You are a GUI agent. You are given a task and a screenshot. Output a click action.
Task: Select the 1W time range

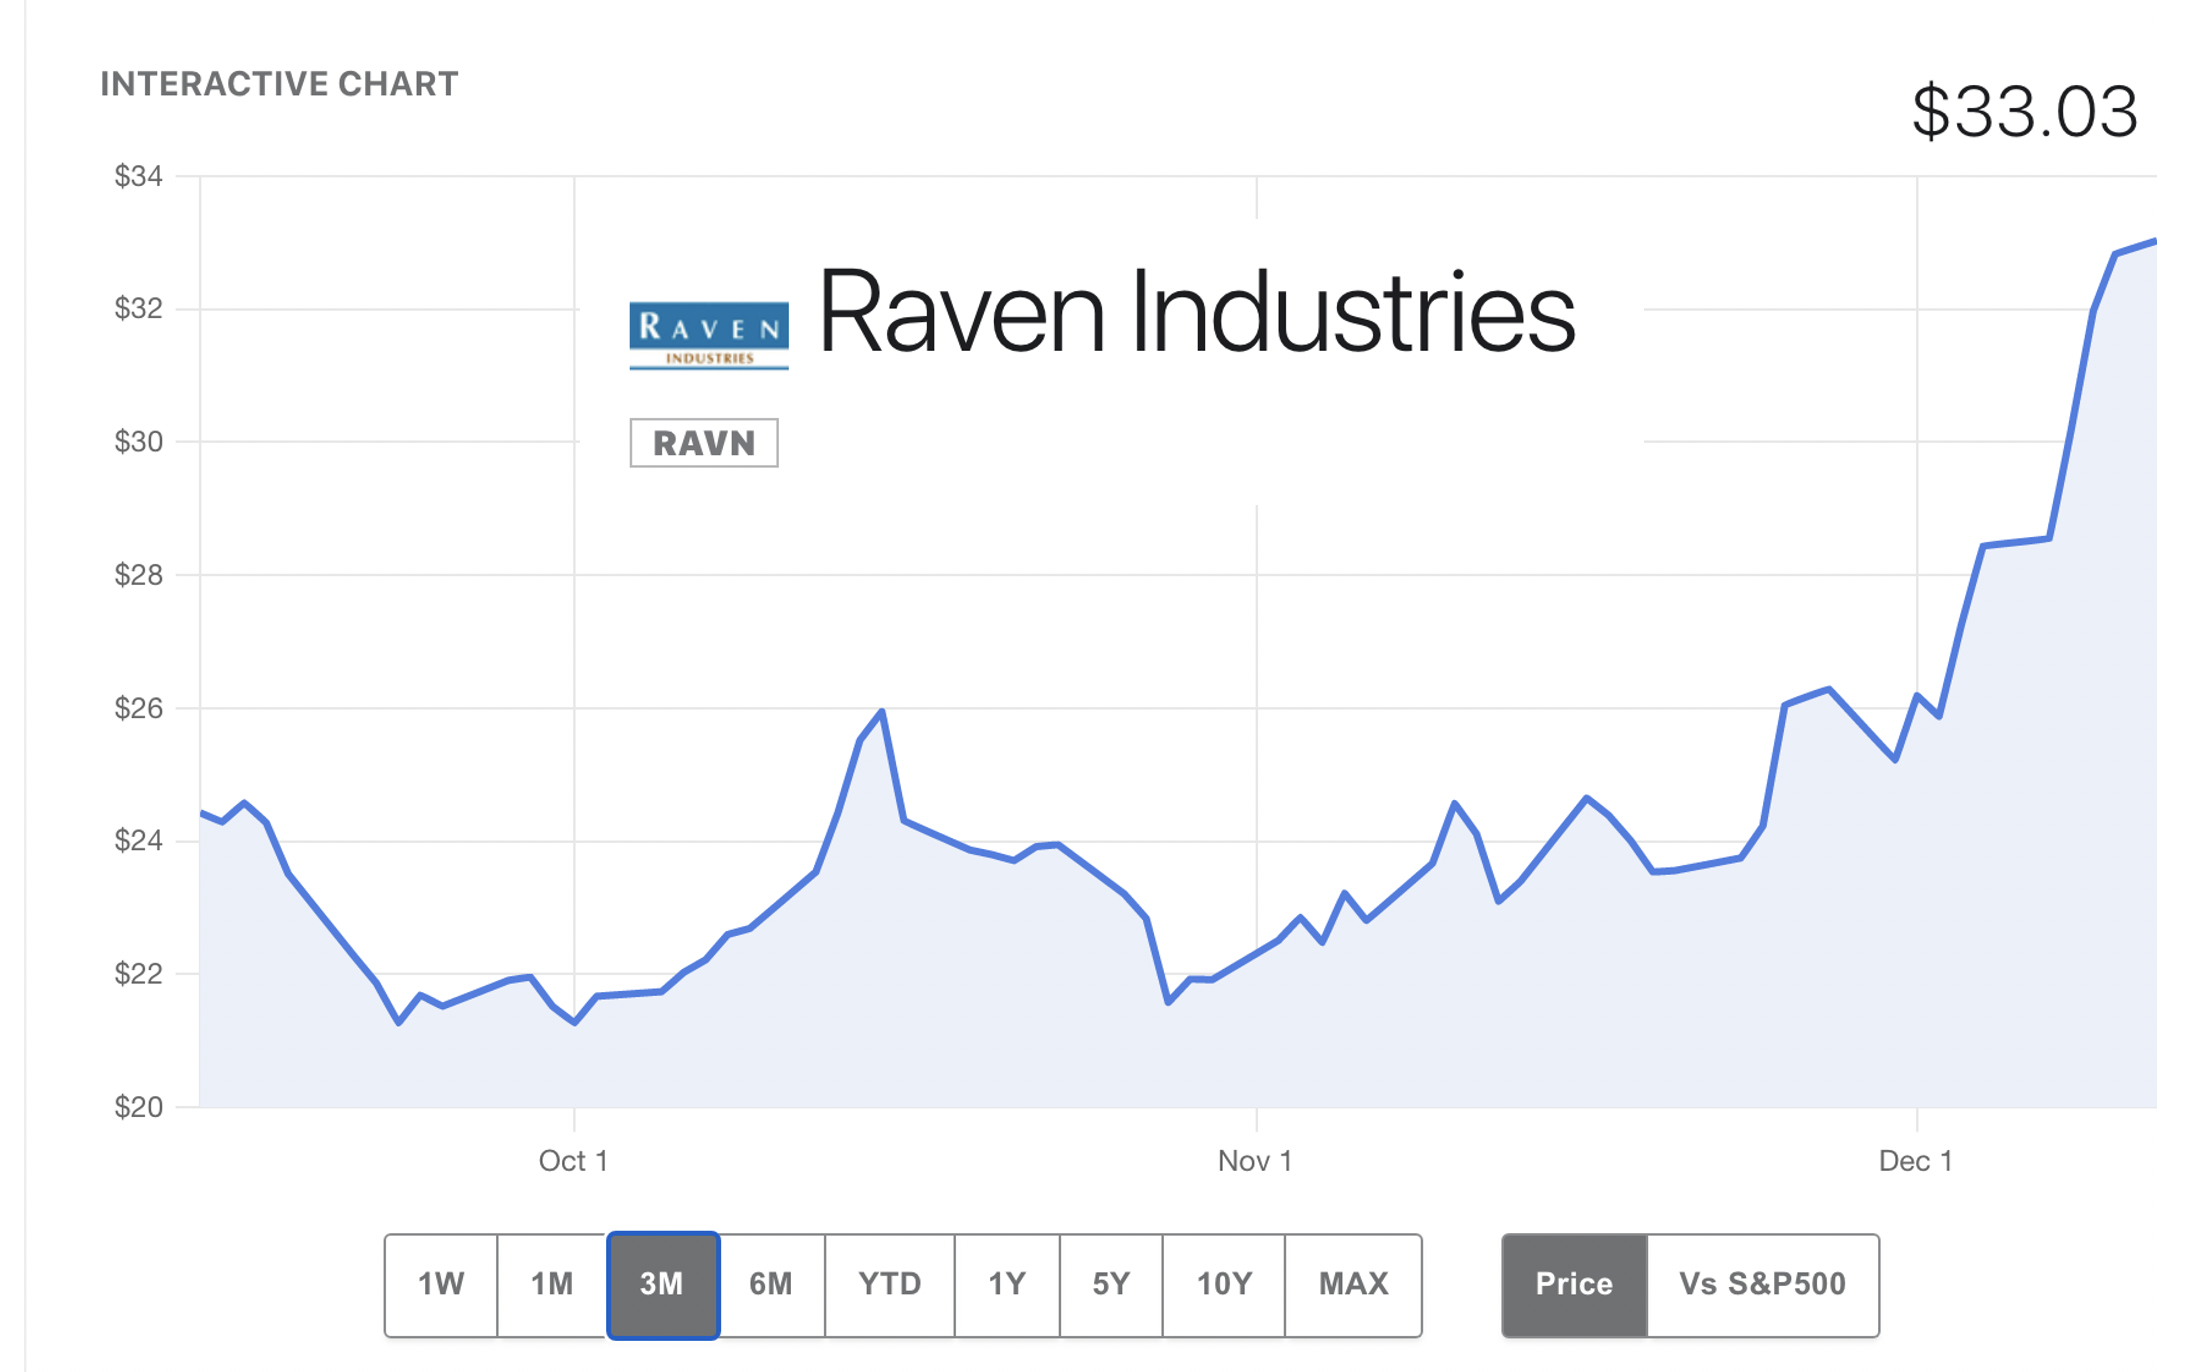click(441, 1284)
